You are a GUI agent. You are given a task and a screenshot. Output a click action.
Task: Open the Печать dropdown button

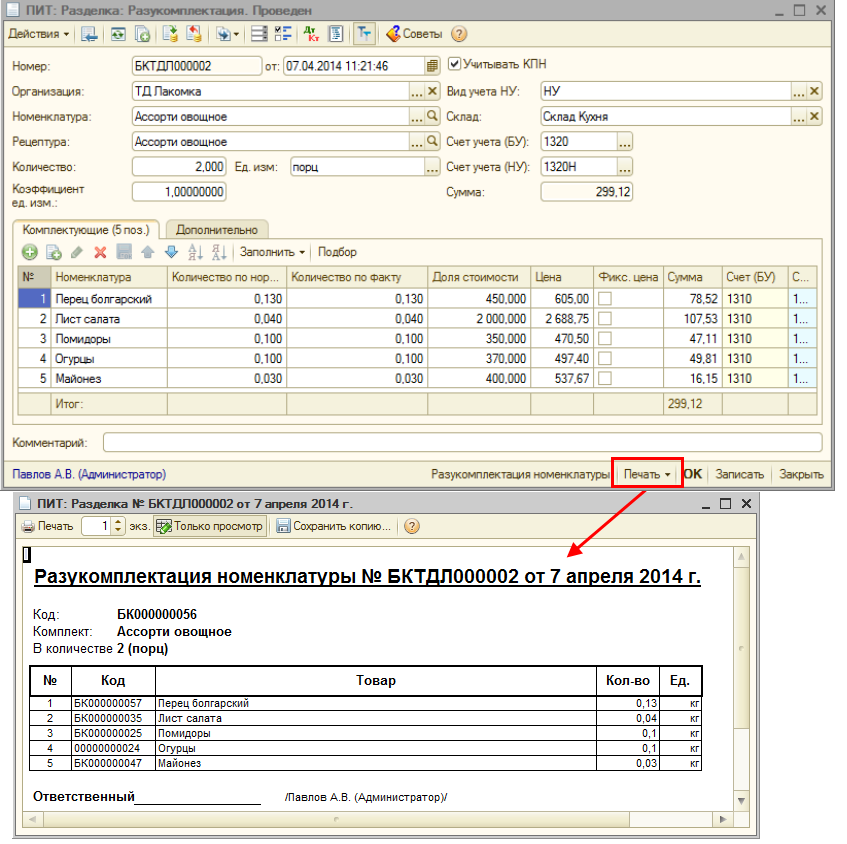[x=646, y=474]
